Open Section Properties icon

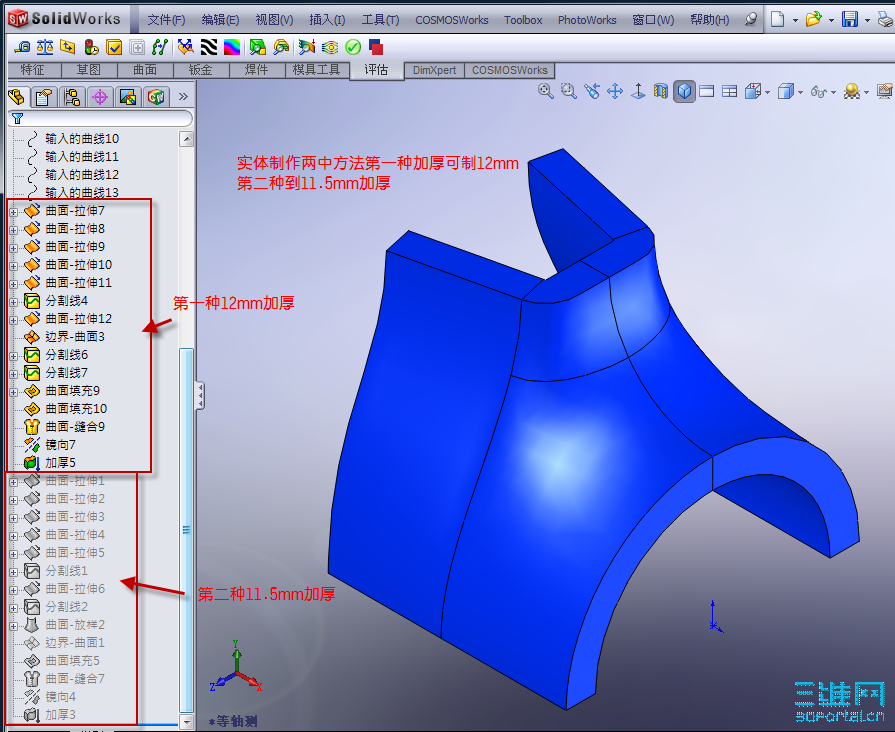[68, 47]
